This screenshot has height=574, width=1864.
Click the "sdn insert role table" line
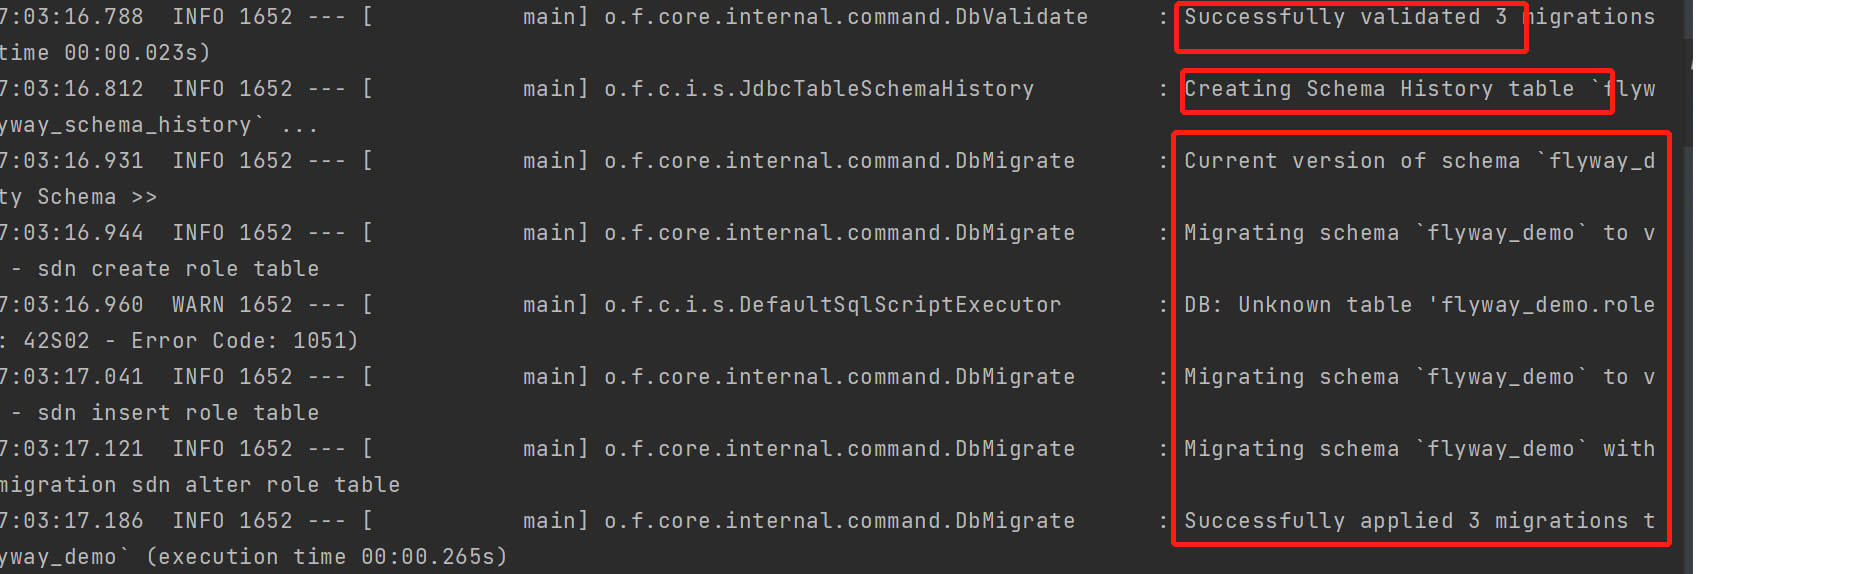(x=178, y=413)
